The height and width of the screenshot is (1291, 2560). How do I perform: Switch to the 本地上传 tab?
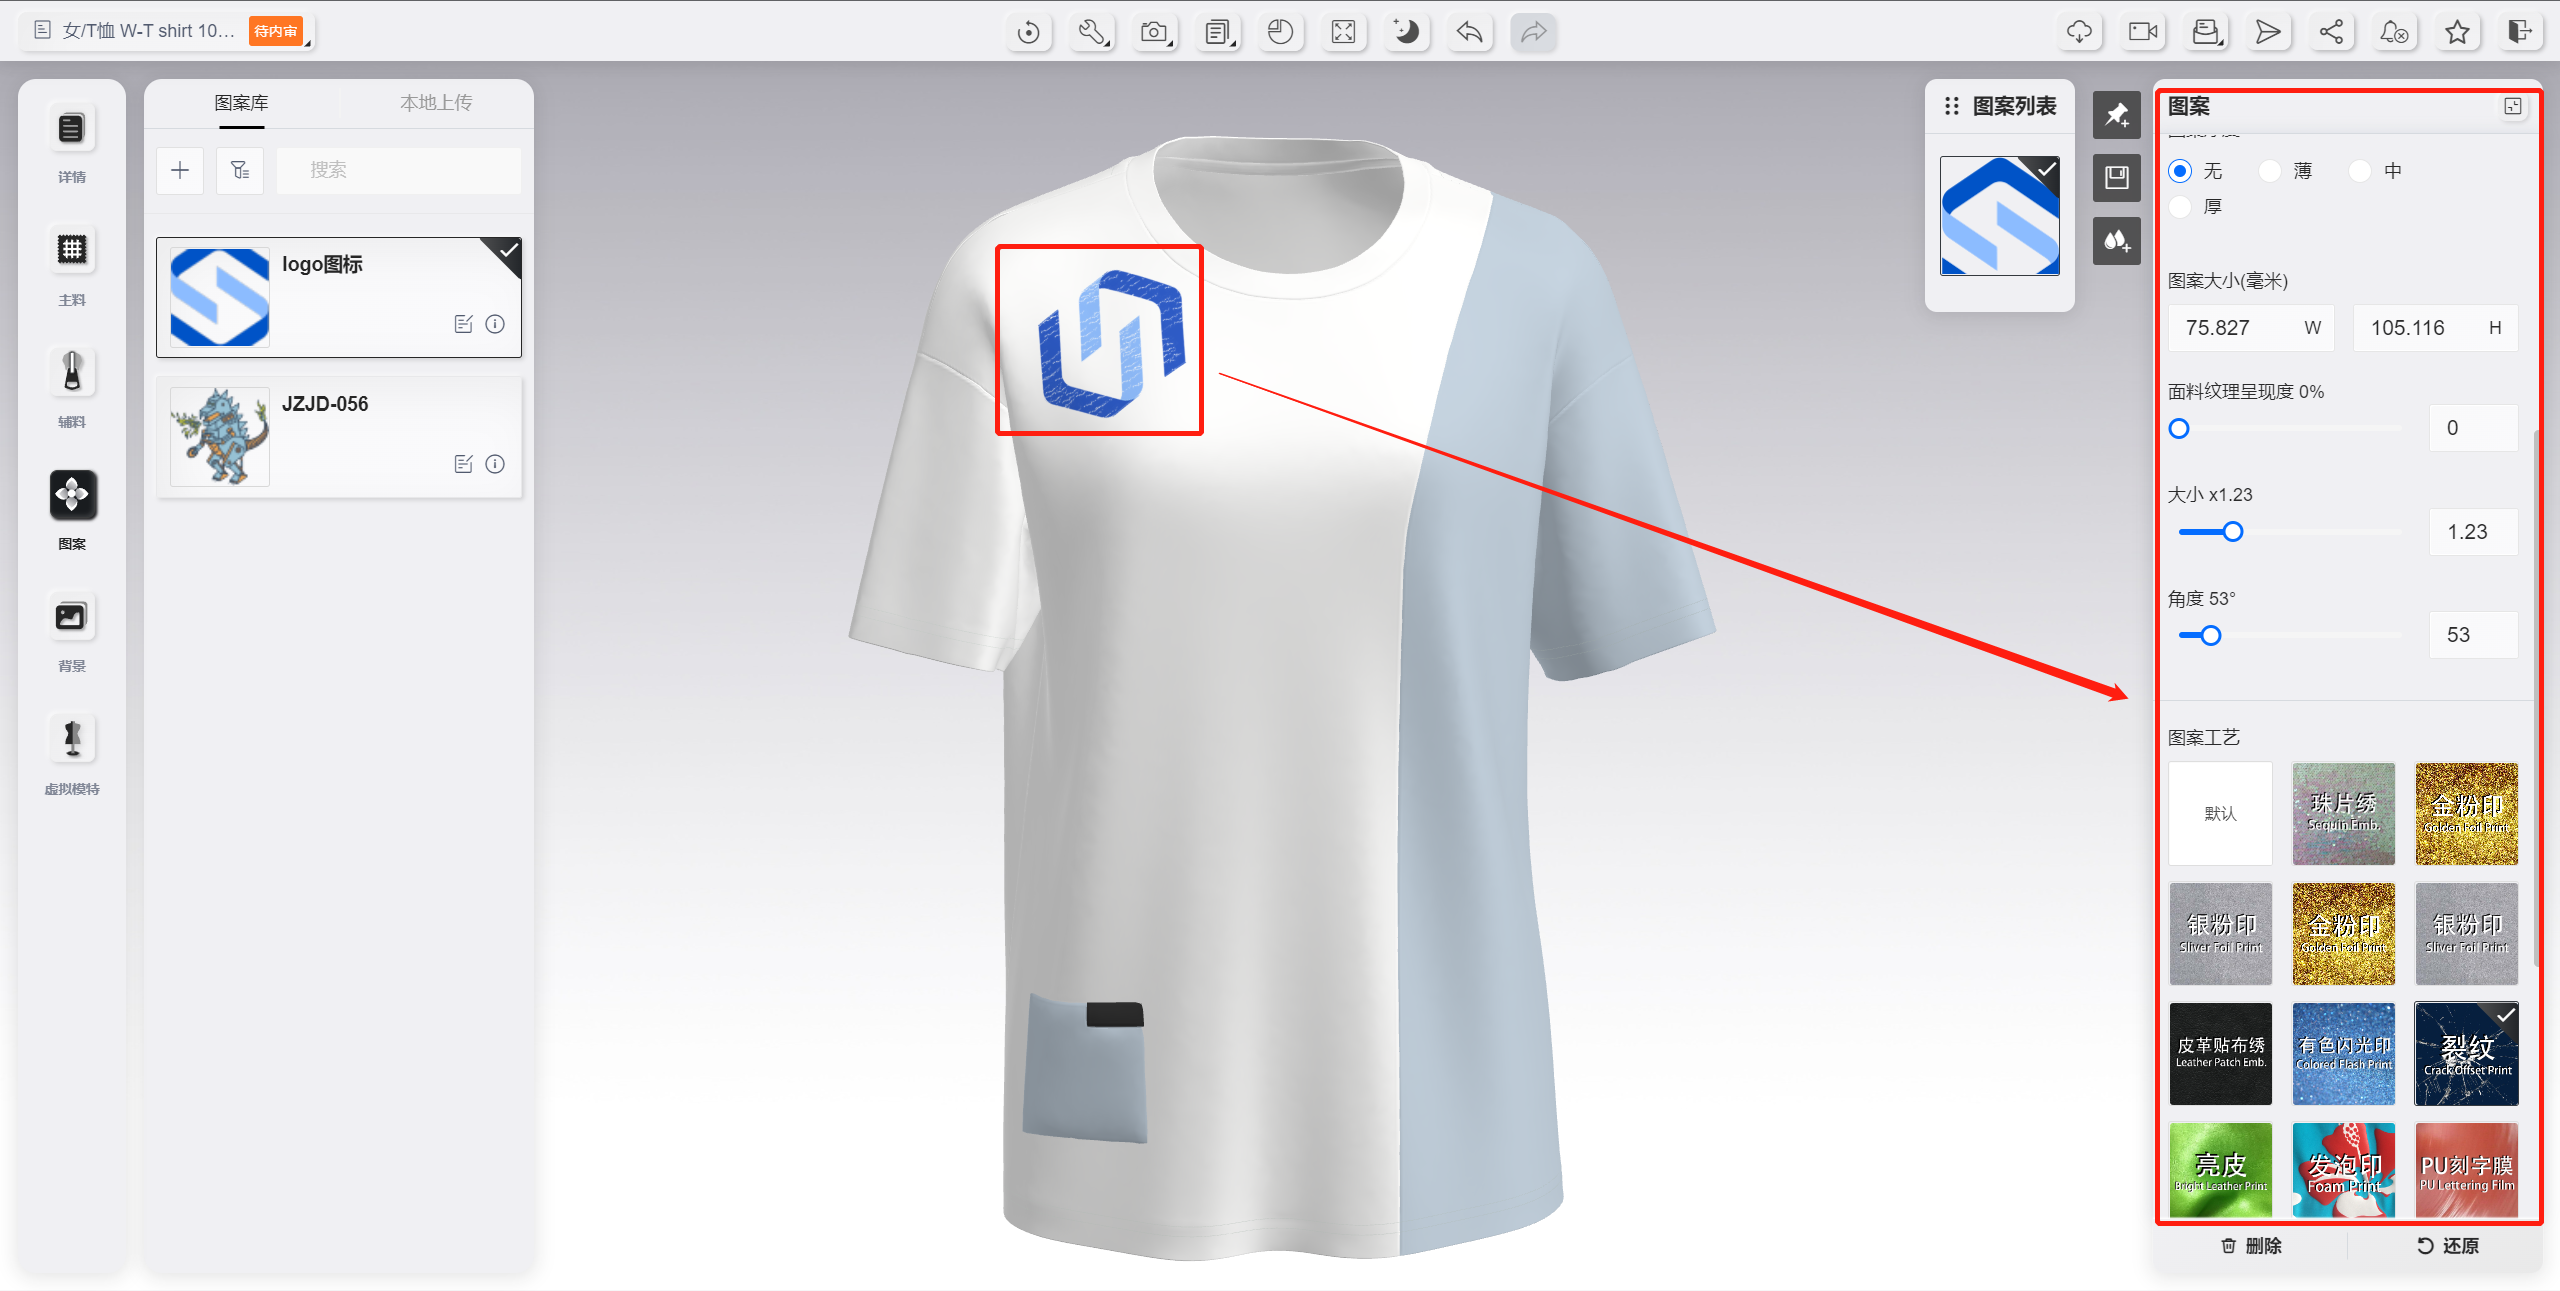pyautogui.click(x=436, y=102)
